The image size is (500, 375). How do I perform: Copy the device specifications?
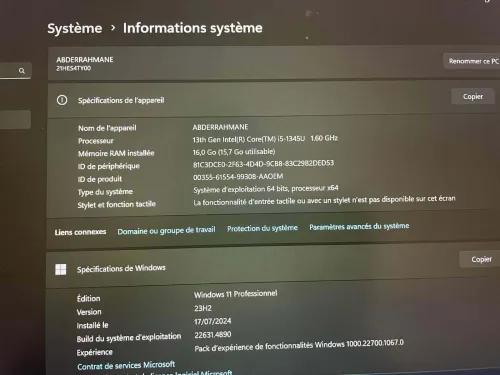click(x=473, y=96)
